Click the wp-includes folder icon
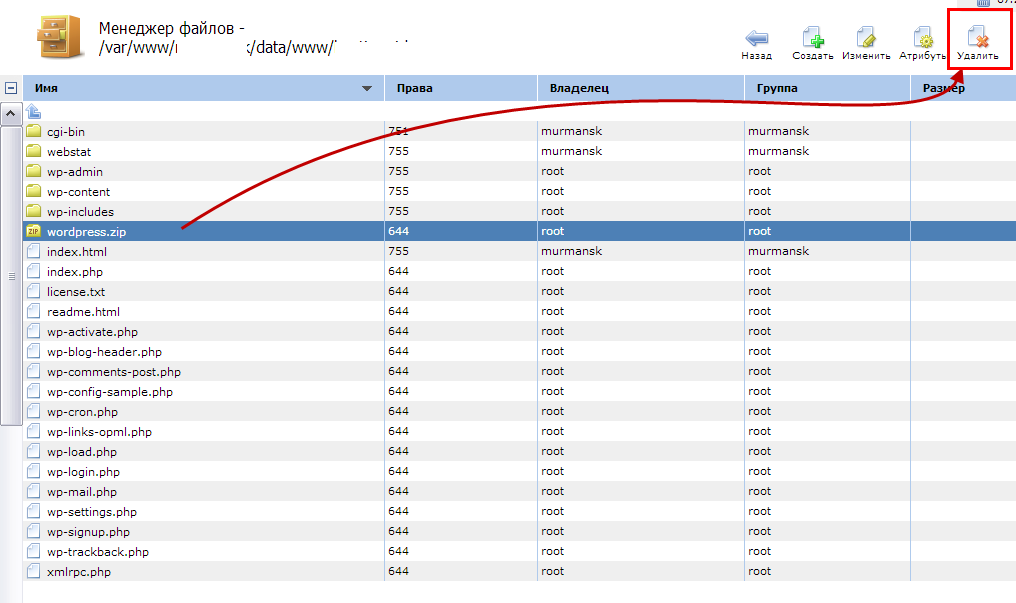 tap(34, 212)
